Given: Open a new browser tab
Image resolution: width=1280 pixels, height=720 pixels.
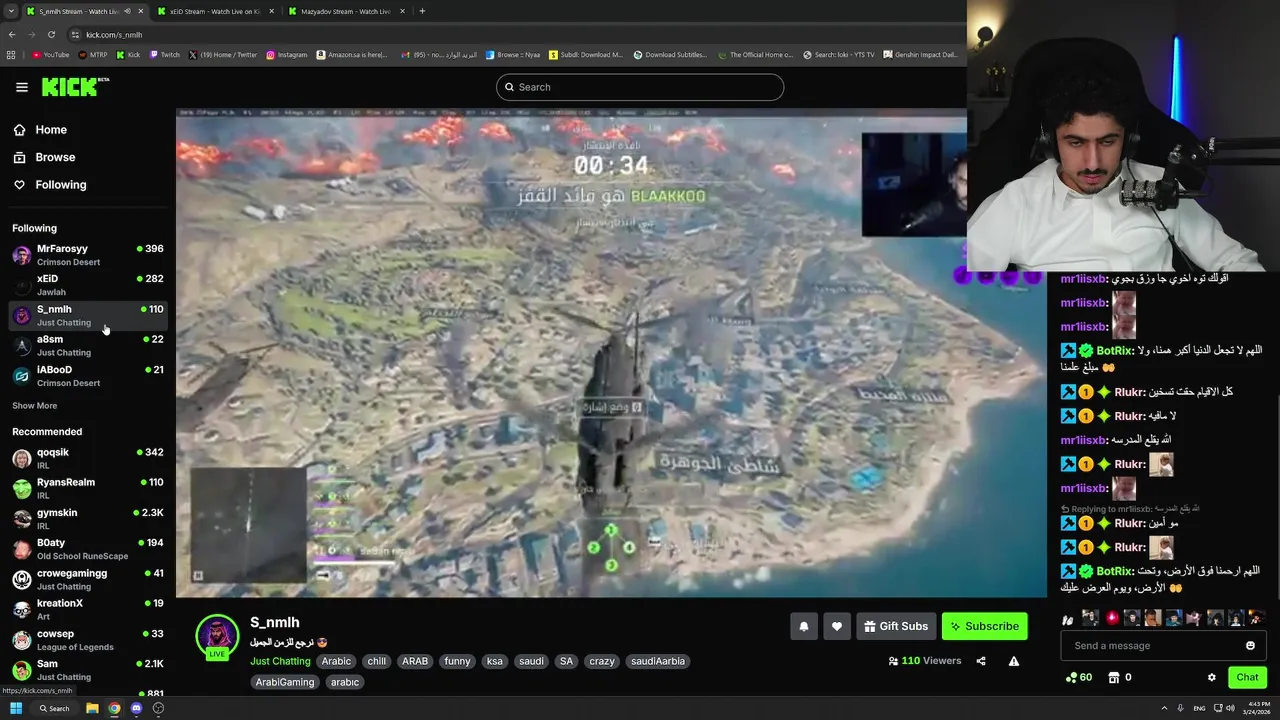Looking at the screenshot, I should pyautogui.click(x=422, y=11).
